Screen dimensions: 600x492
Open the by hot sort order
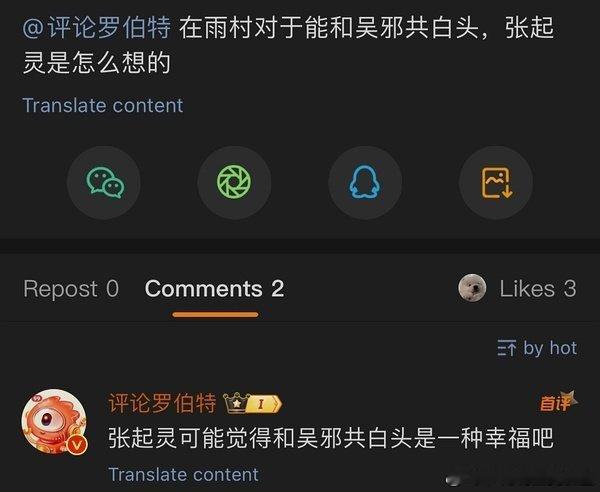point(550,348)
